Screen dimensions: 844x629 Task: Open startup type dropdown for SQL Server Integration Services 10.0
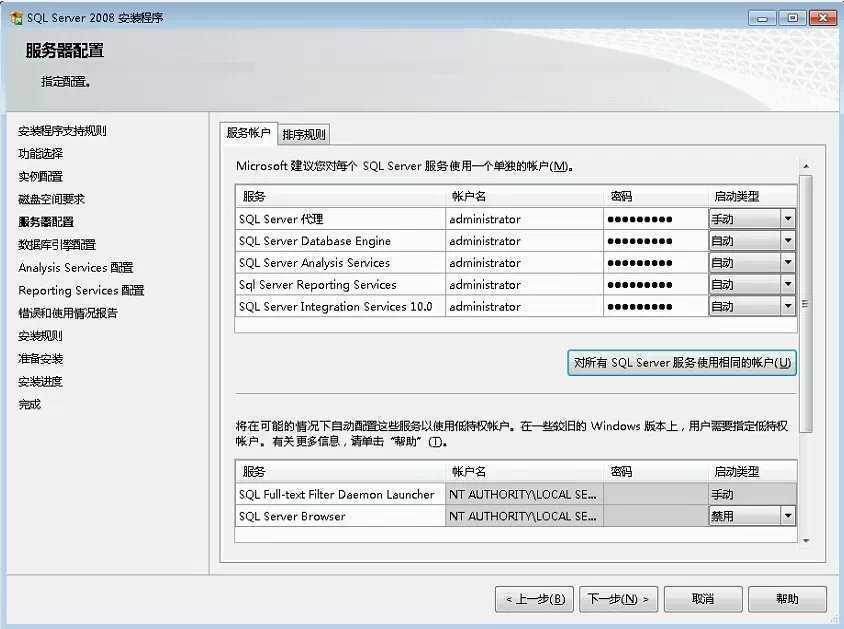[787, 307]
